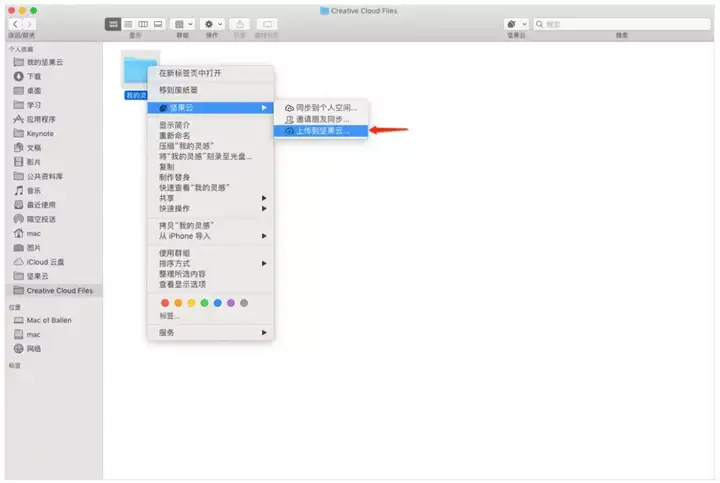Image resolution: width=720 pixels, height=483 pixels.
Task: Click the share toolbar button
Action: 240,24
